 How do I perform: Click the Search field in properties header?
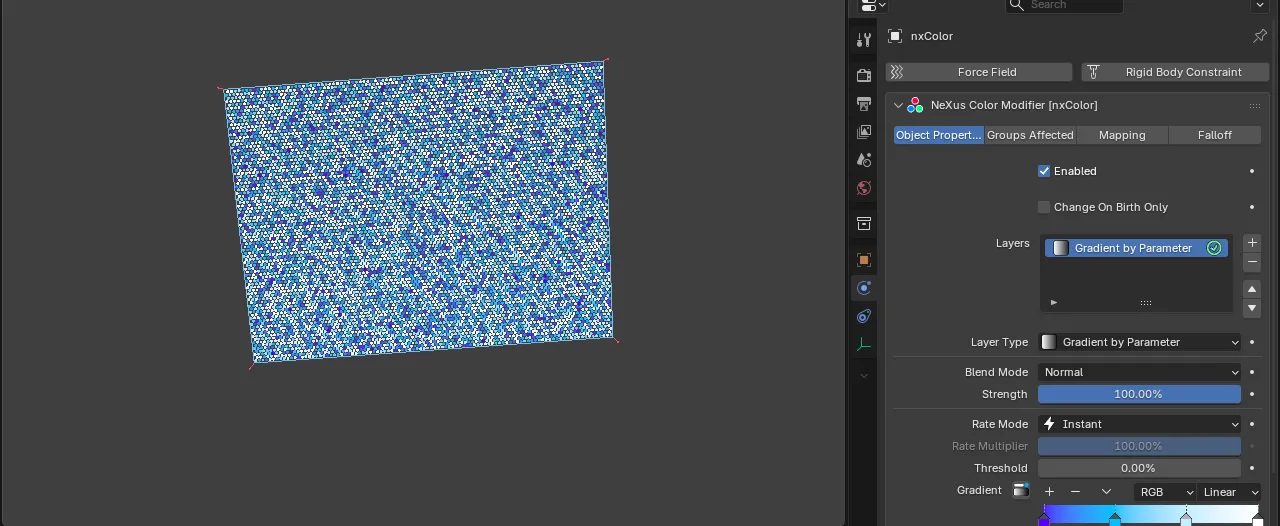point(1064,5)
